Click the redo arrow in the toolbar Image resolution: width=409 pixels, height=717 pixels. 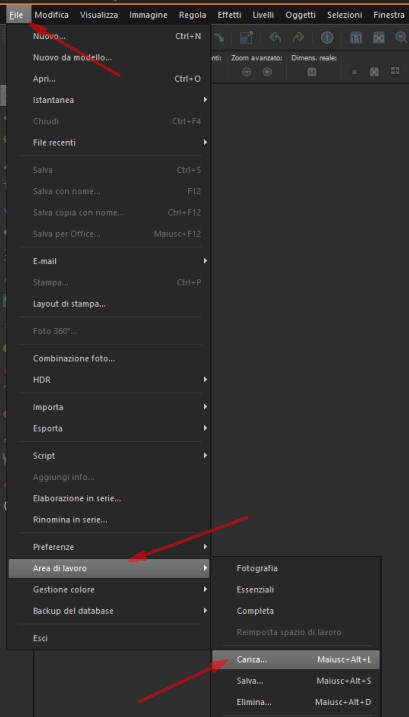[298, 38]
